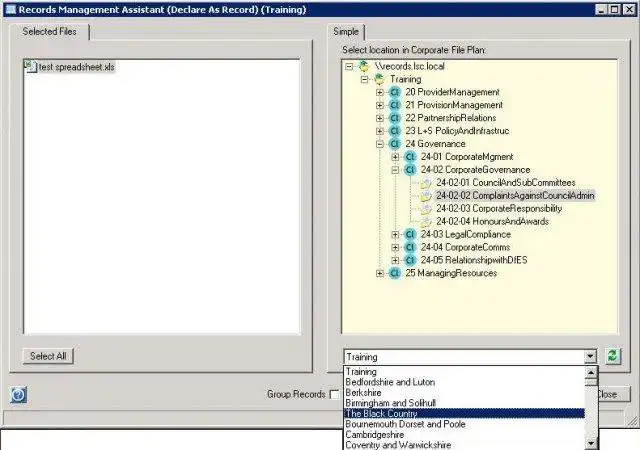Image resolution: width=640 pixels, height=450 pixels.
Task: Click the CI icon for 22 PartnershipRelations
Action: click(x=395, y=118)
